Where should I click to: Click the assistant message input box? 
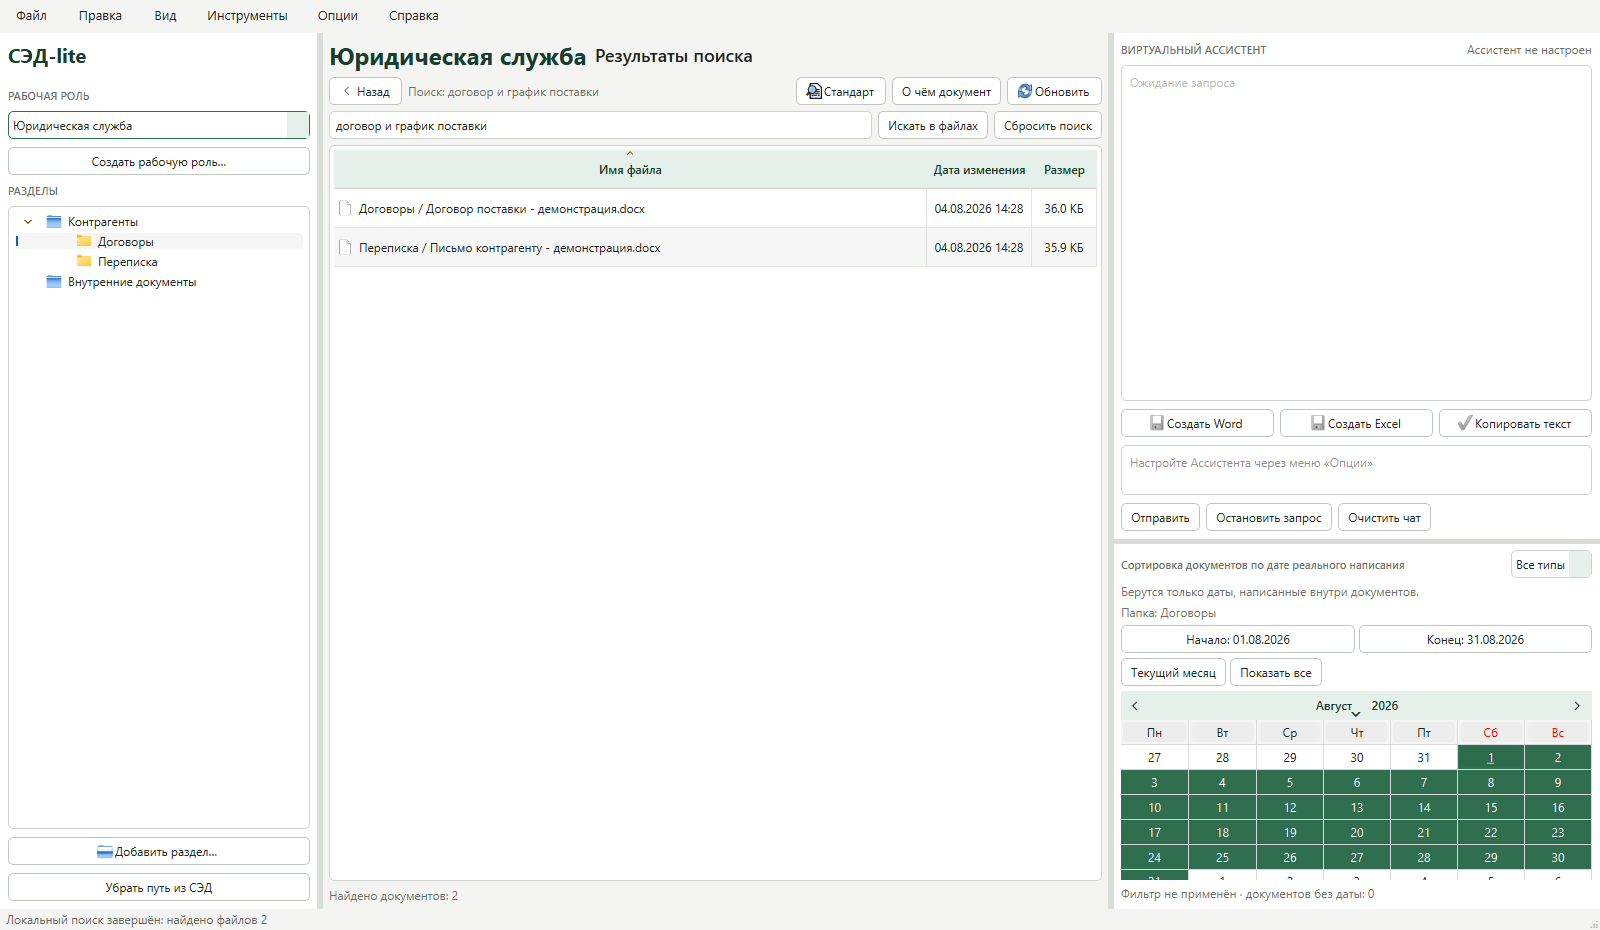tap(1356, 470)
